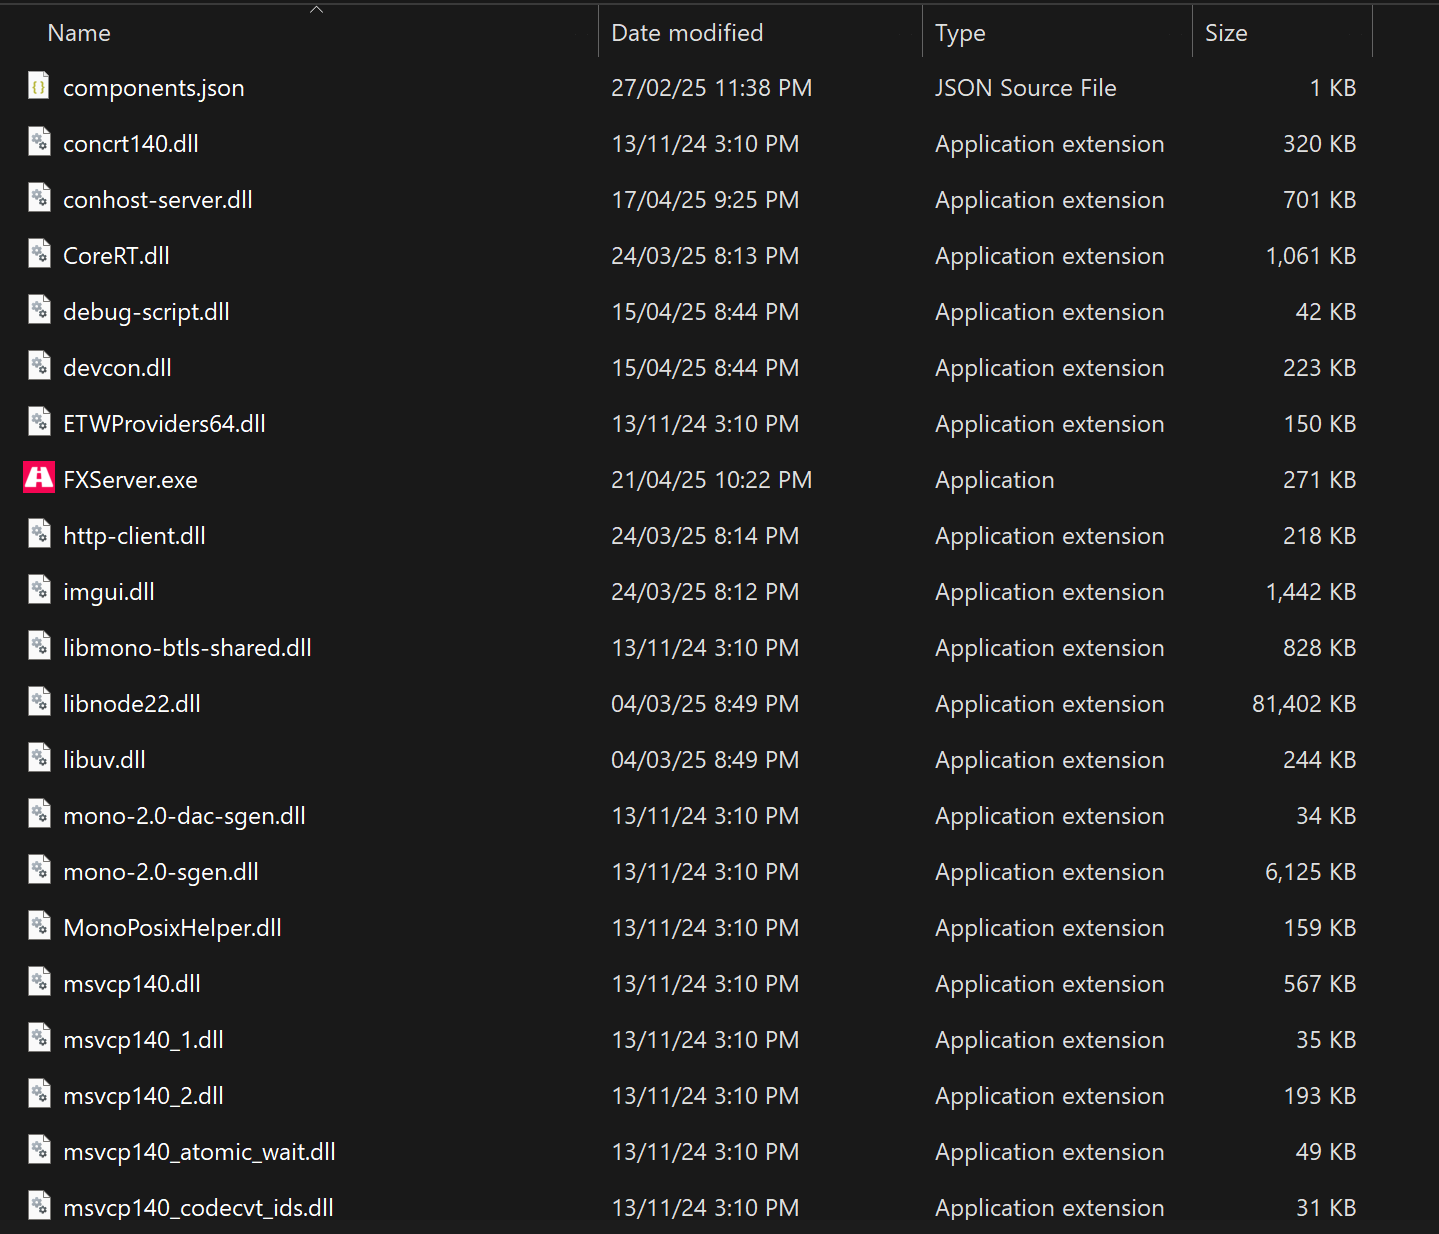The width and height of the screenshot is (1439, 1234).
Task: Click the msvcp140_2.dll file icon
Action: pyautogui.click(x=39, y=1095)
